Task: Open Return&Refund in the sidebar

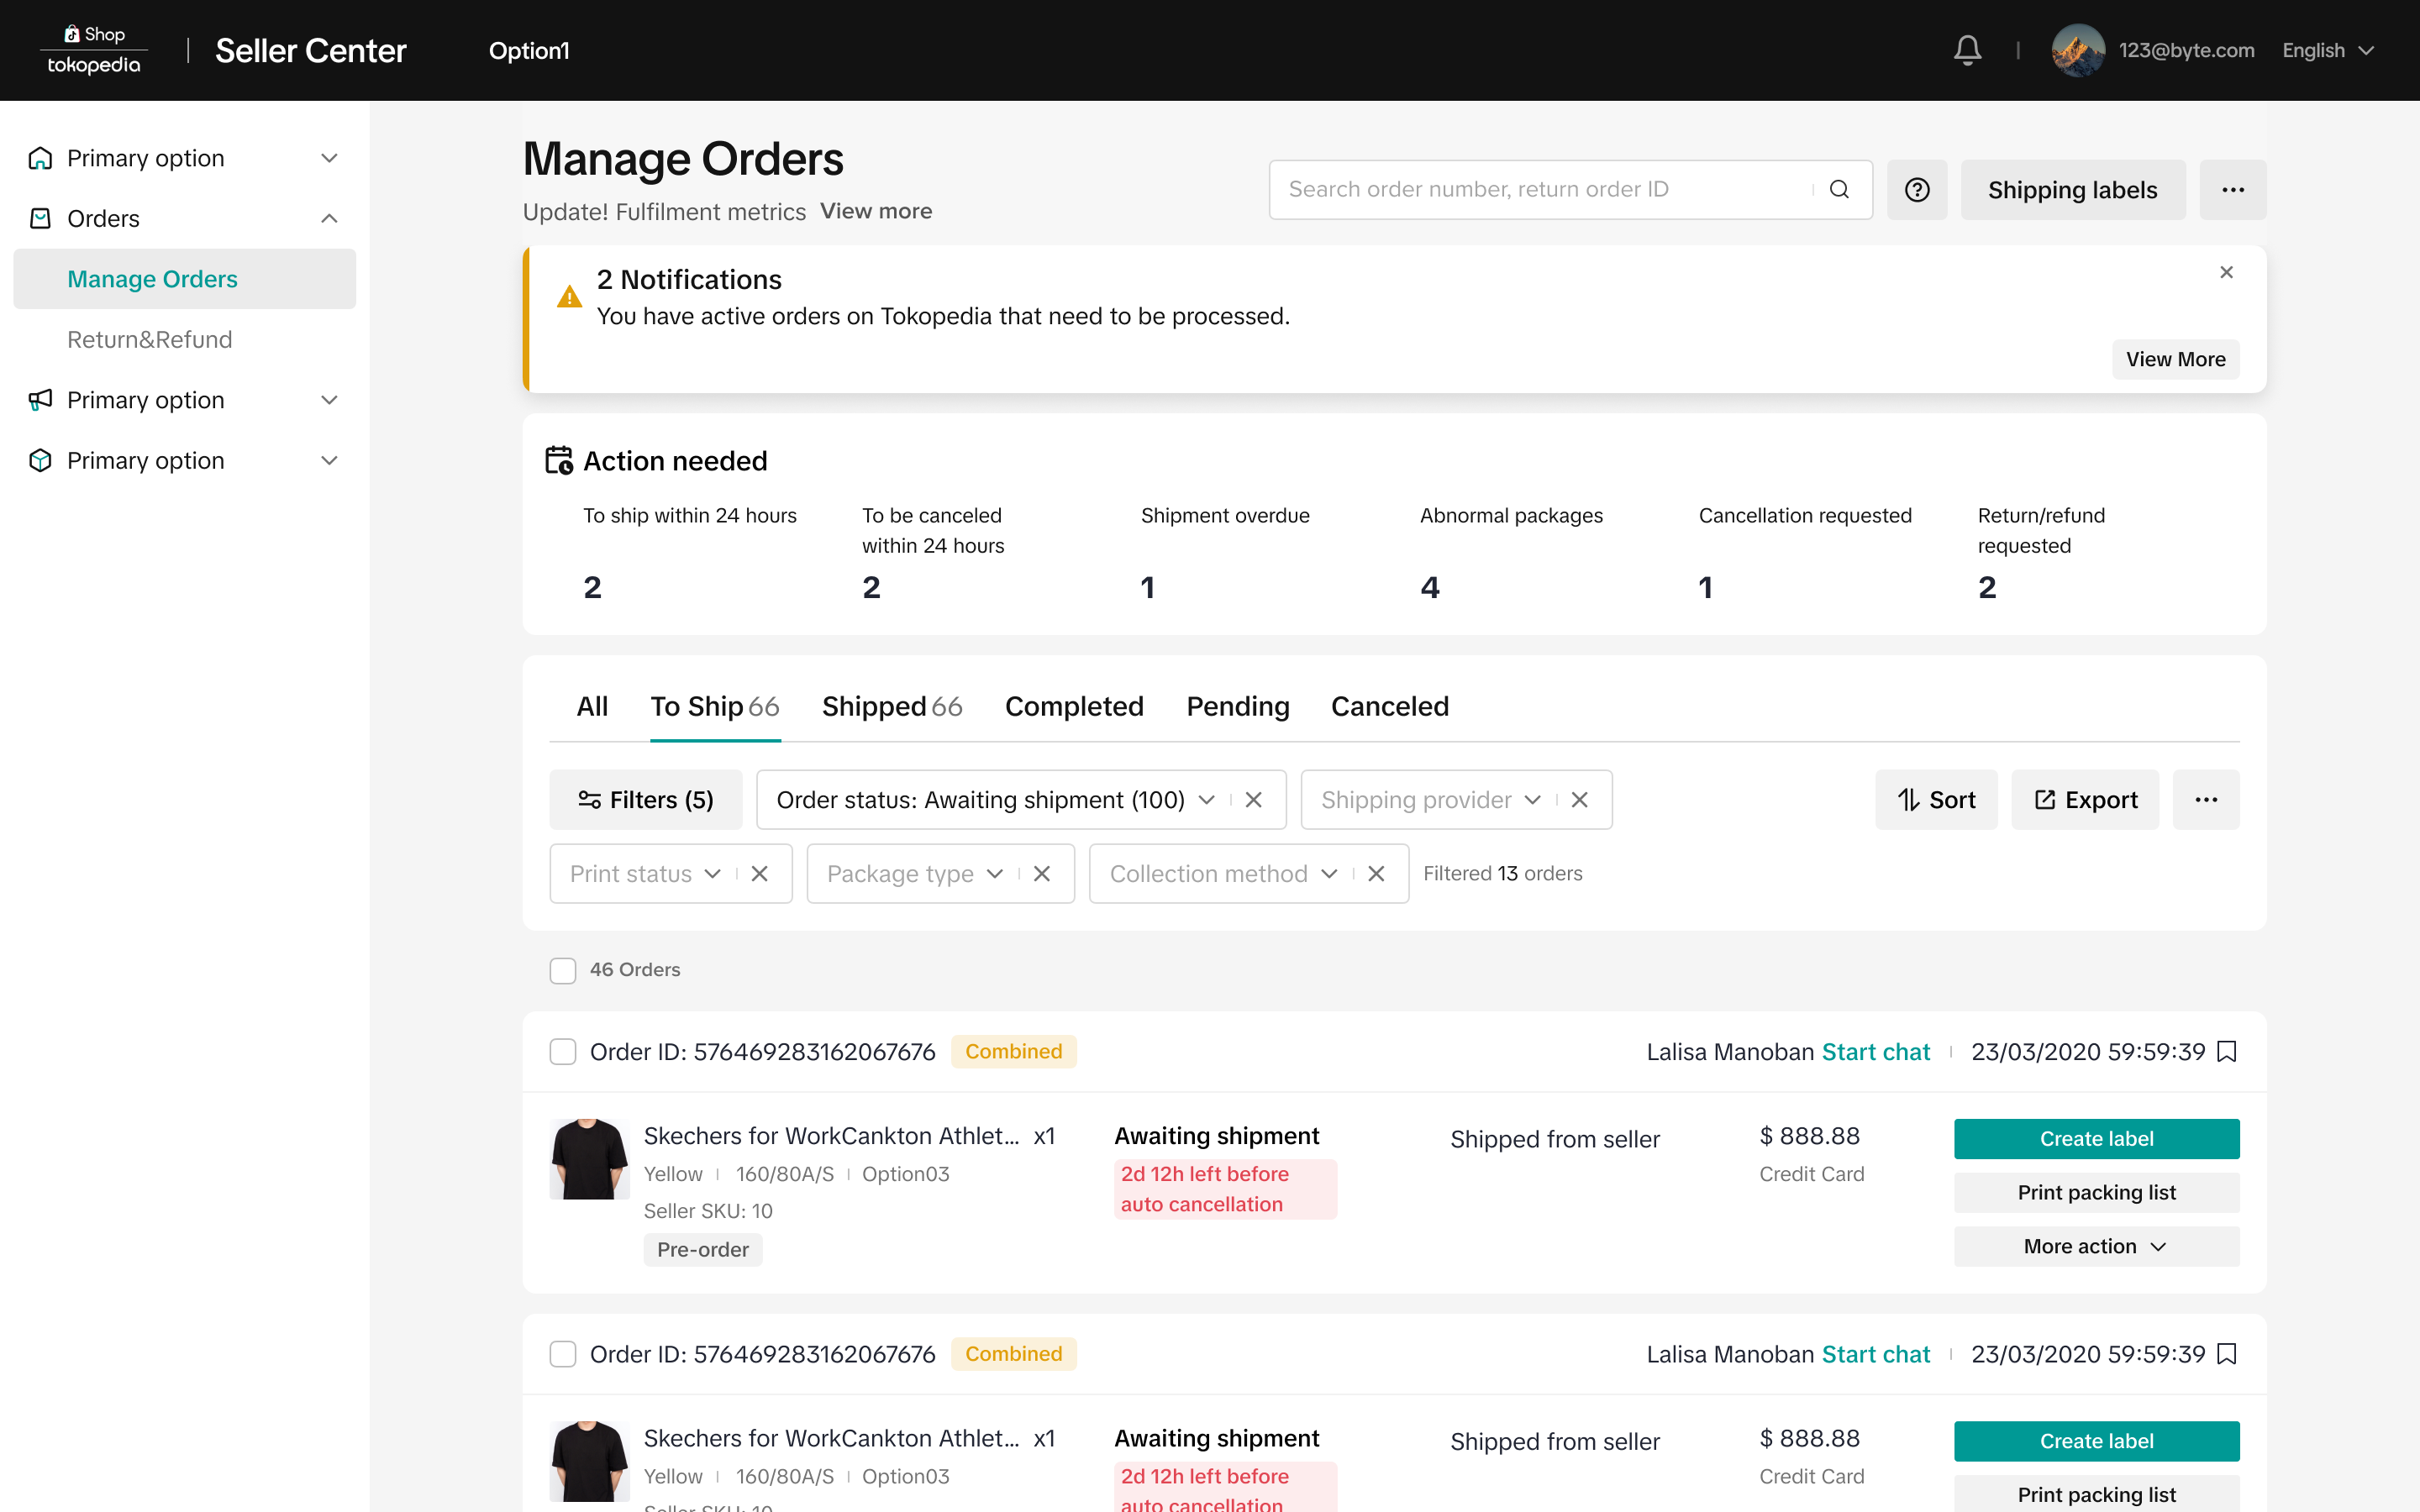Action: click(x=150, y=339)
